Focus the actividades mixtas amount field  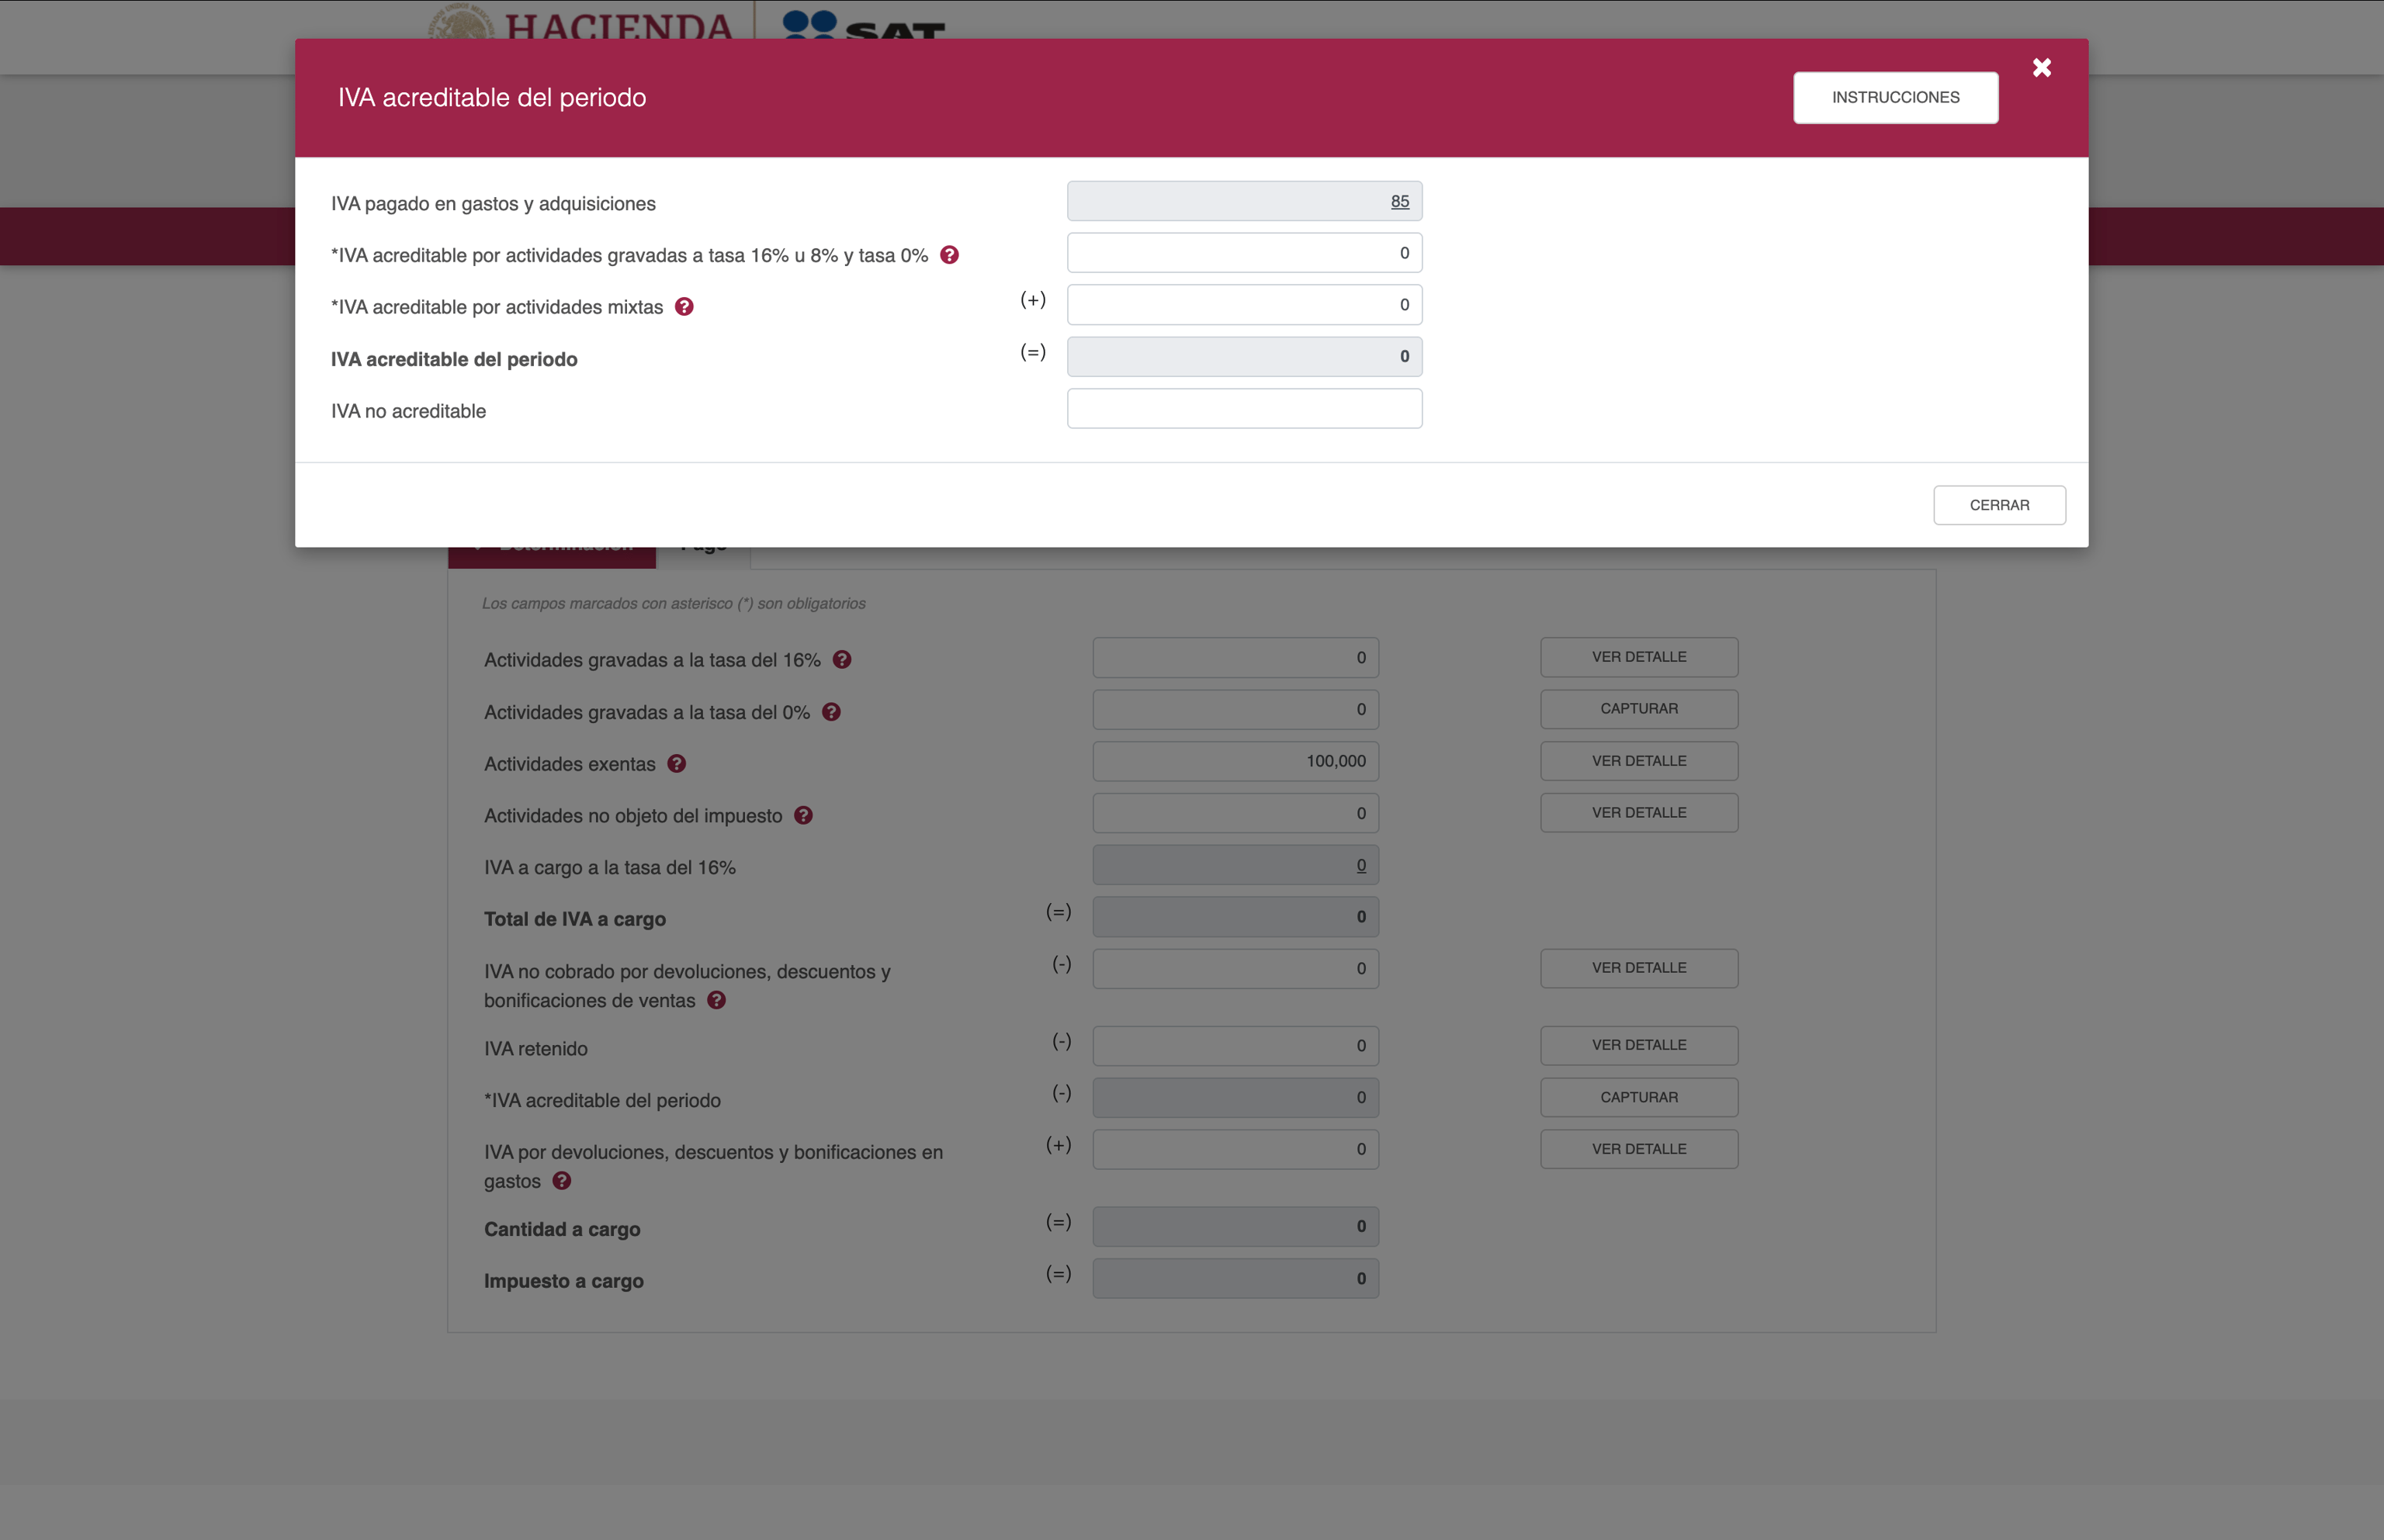point(1244,305)
